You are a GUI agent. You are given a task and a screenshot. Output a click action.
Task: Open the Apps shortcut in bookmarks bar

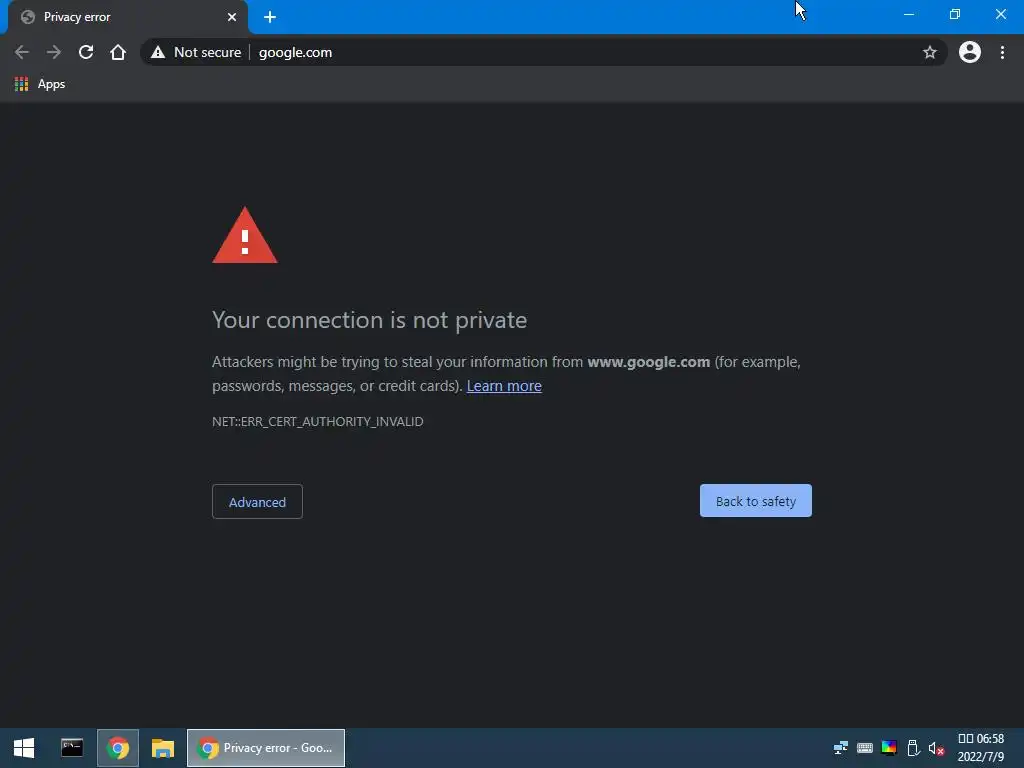point(40,84)
